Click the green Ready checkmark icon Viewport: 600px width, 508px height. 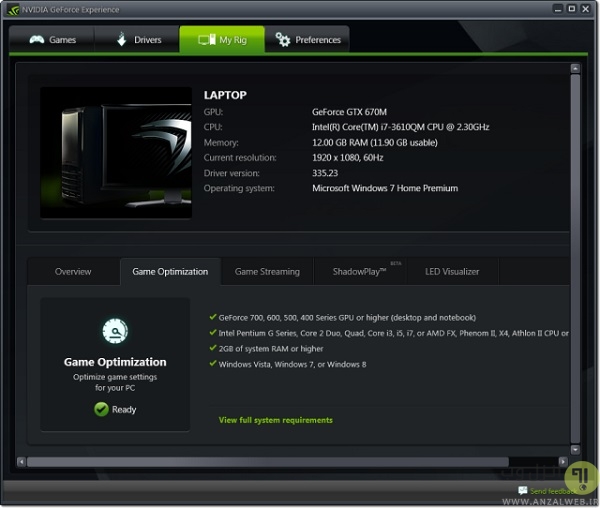point(101,409)
